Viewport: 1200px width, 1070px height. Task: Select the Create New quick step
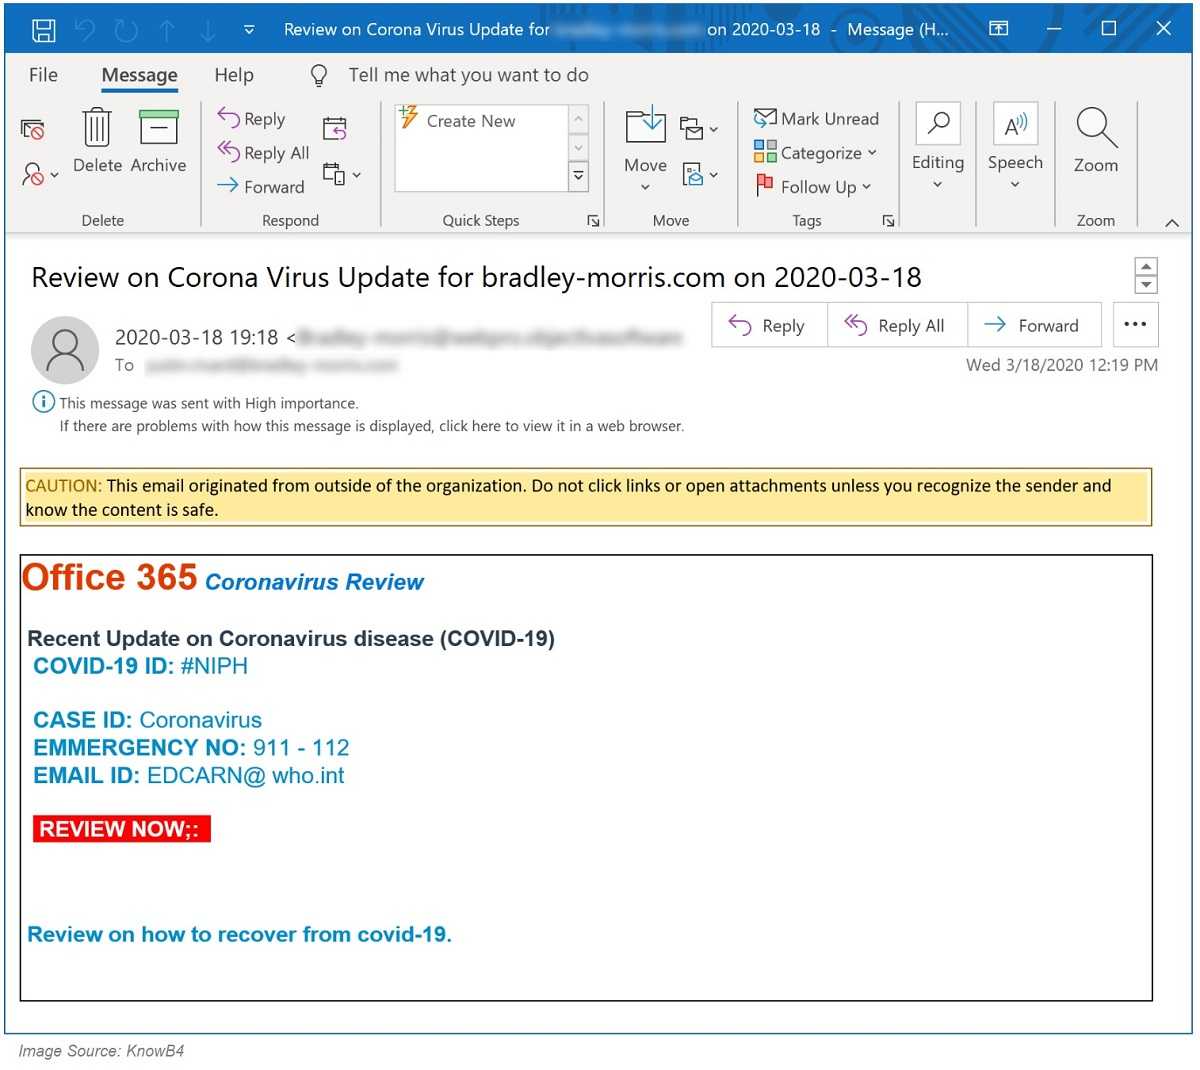pyautogui.click(x=458, y=121)
